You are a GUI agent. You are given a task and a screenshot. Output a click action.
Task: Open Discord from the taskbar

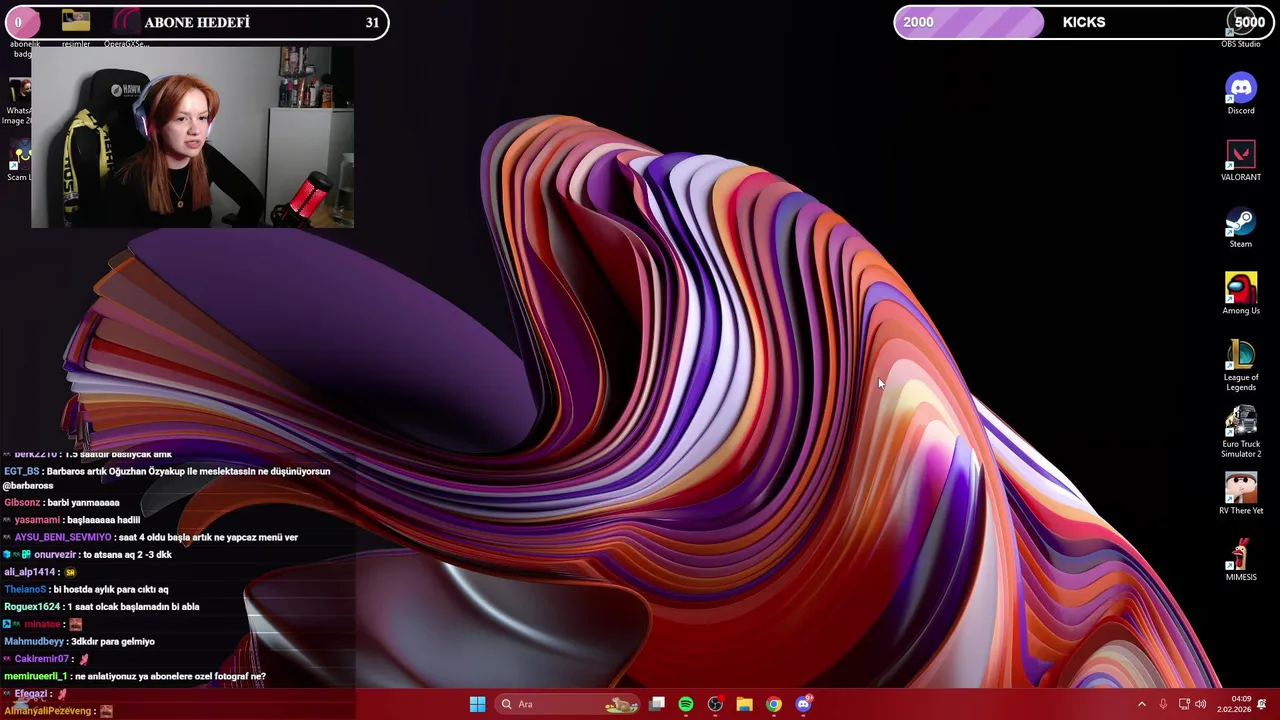click(x=803, y=704)
